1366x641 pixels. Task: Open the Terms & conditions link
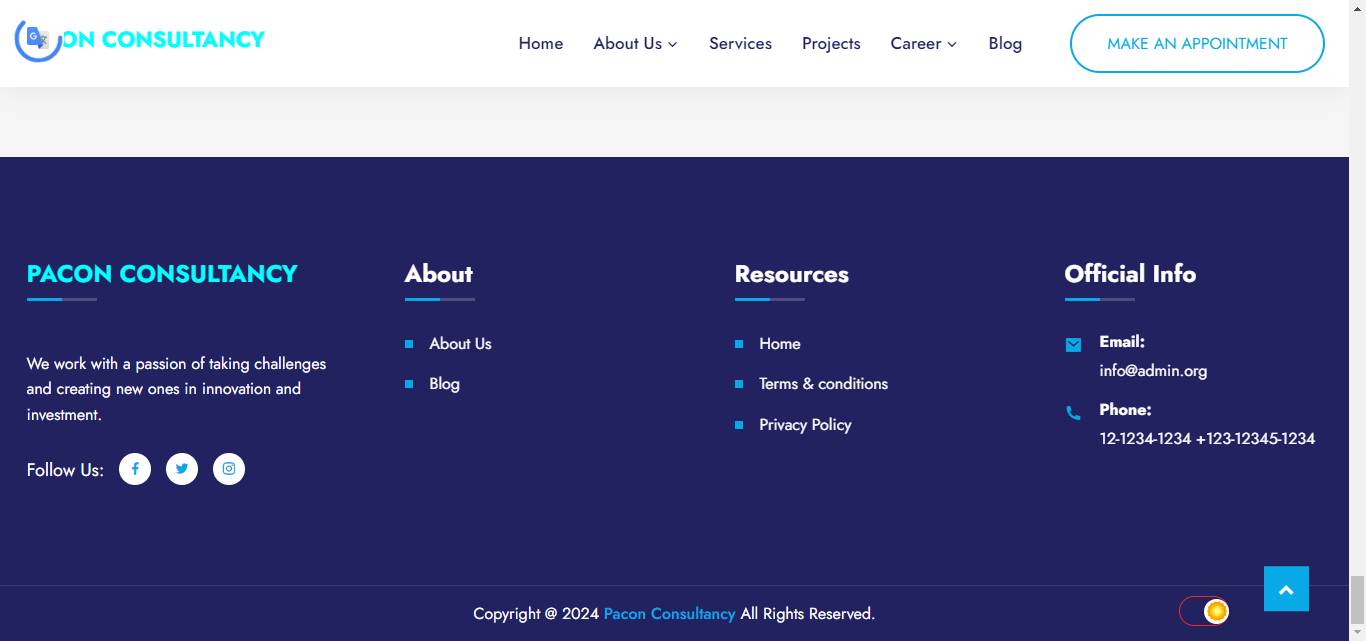pos(823,384)
